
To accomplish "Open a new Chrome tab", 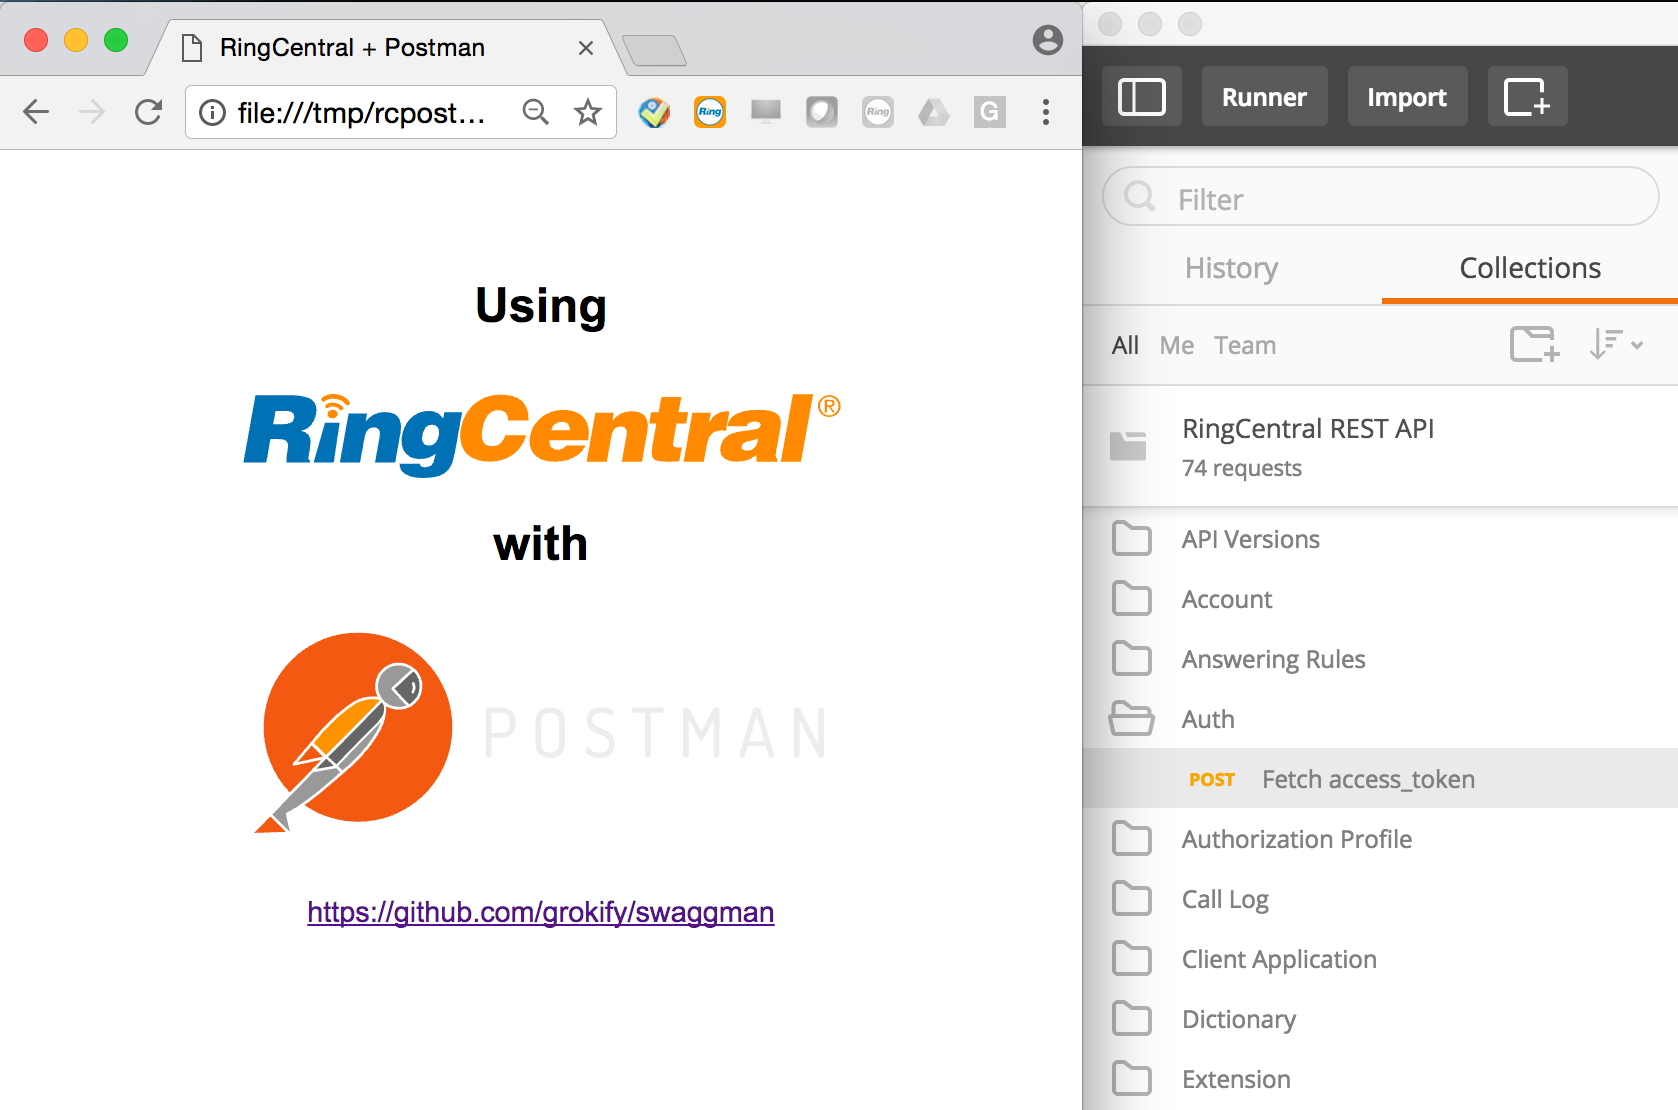I will [x=654, y=50].
